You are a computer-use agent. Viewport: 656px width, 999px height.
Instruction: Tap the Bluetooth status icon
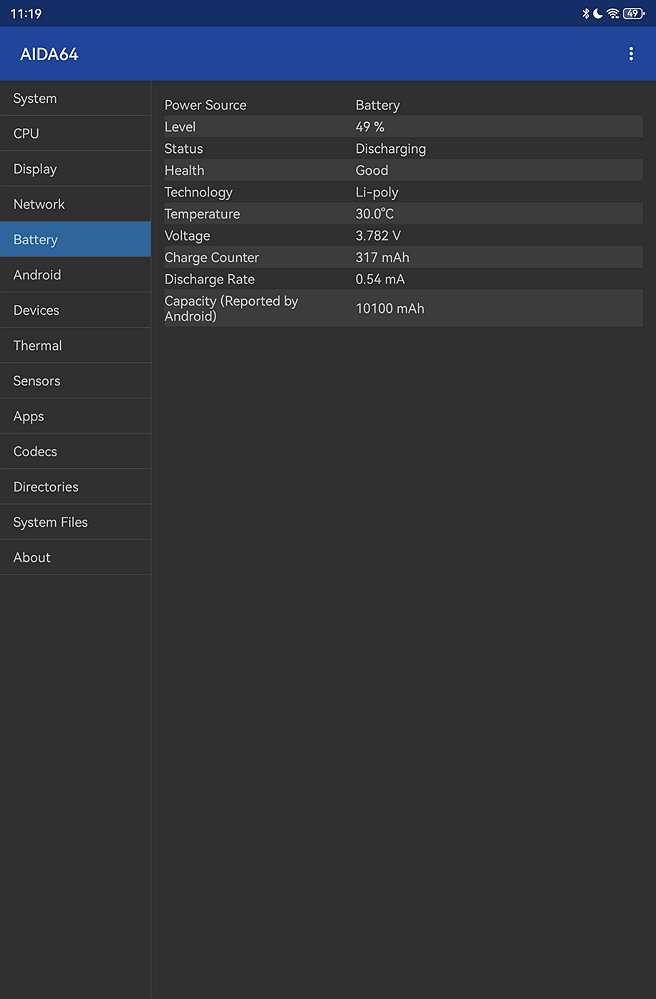click(x=585, y=13)
